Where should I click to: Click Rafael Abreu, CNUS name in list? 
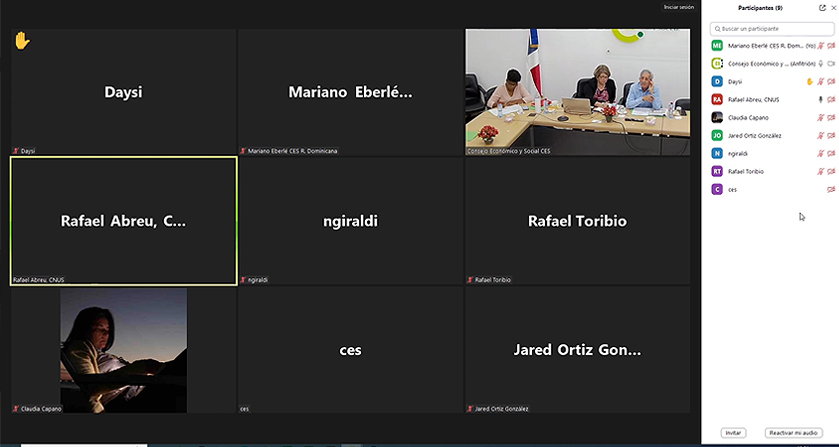[753, 100]
